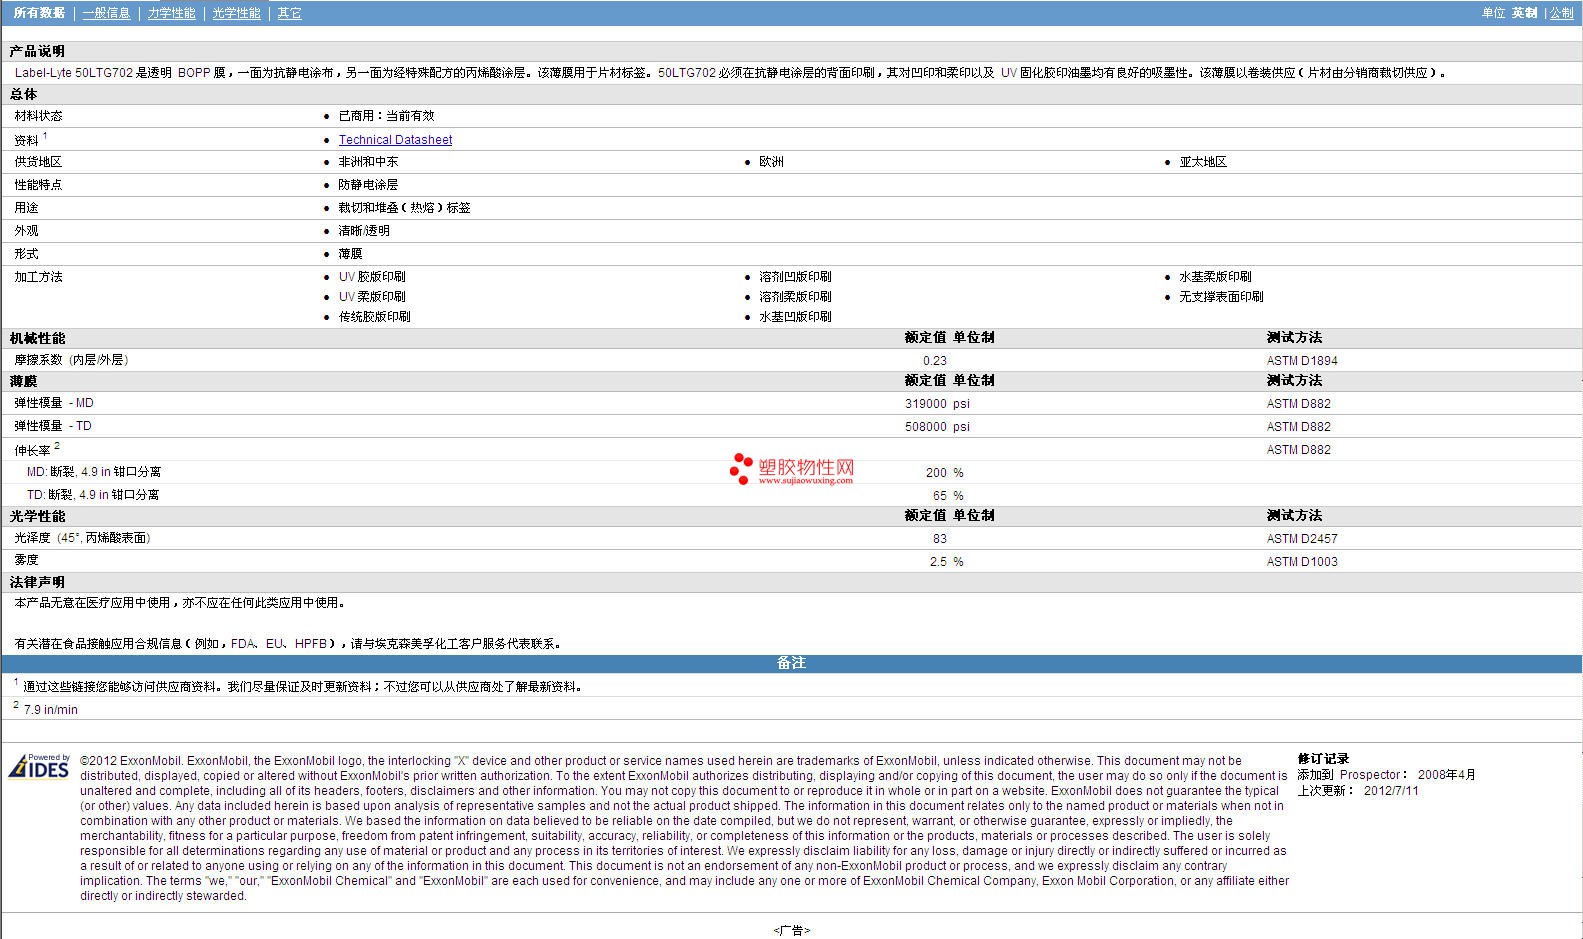Click ASTM D1894 test method
Screen dimensions: 1583x939
(x=1302, y=361)
